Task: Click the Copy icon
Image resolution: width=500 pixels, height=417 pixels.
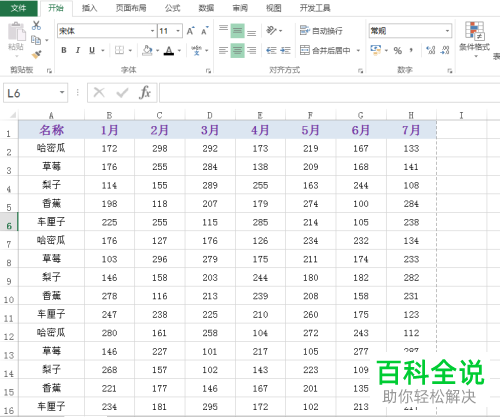Action: tap(36, 40)
